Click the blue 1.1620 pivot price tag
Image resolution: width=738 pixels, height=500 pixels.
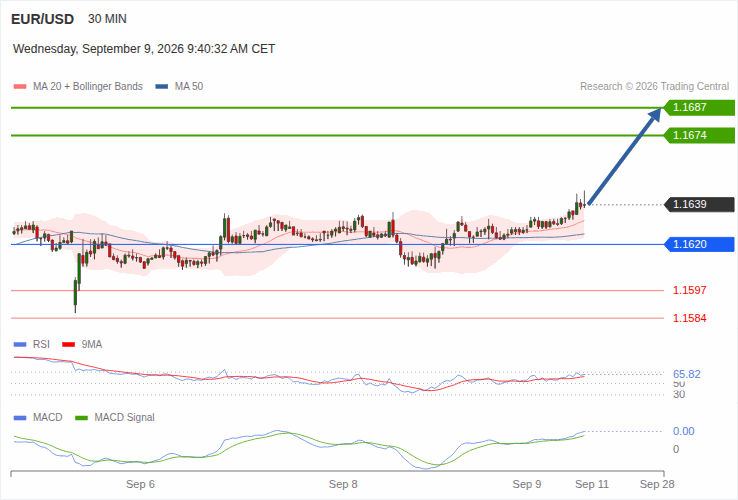coord(699,244)
